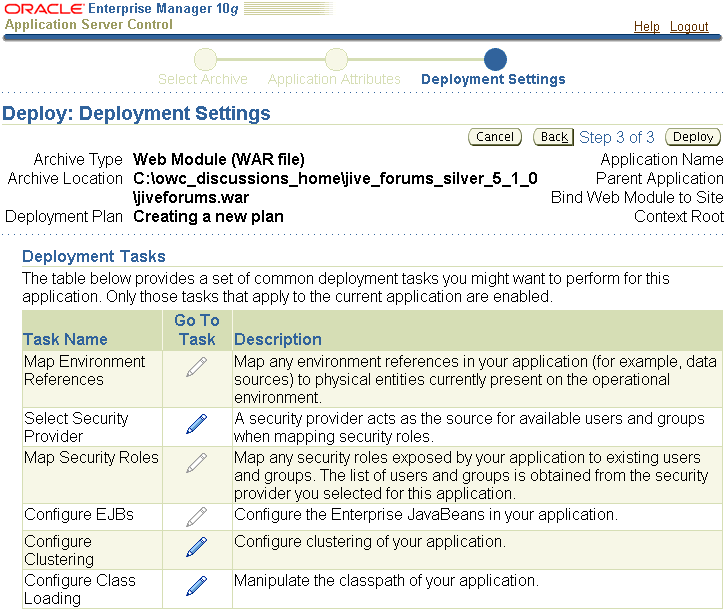Image resolution: width=727 pixels, height=613 pixels.
Task: Click Creating a new plan value
Action: [208, 217]
